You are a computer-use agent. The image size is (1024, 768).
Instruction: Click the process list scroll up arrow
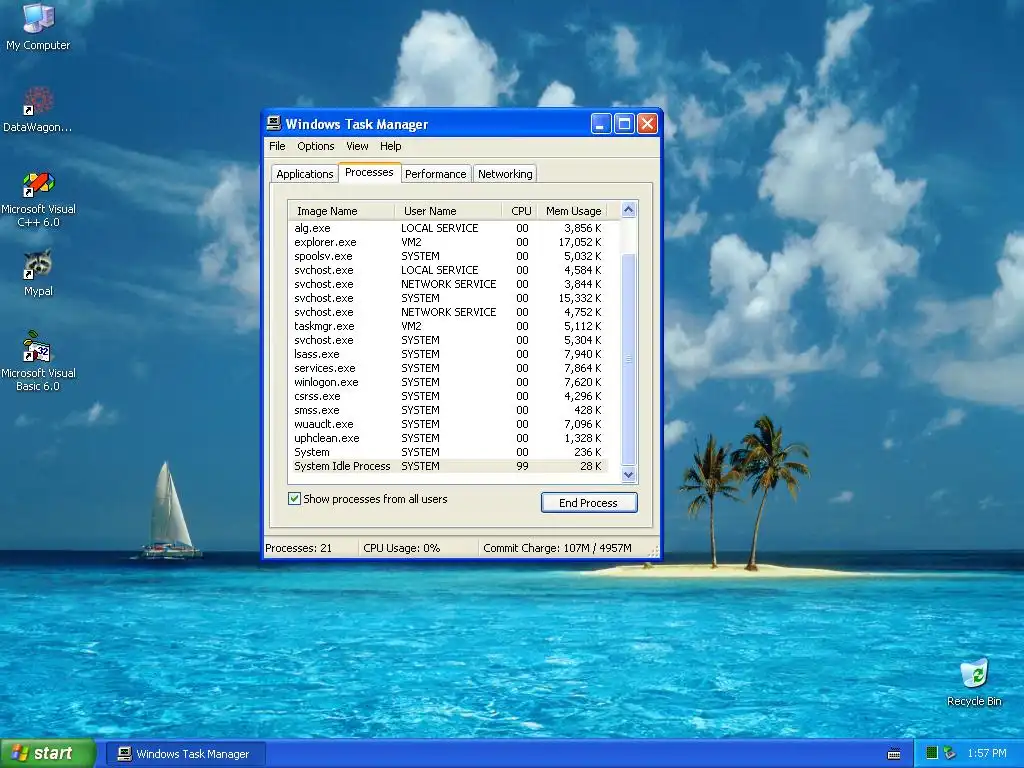tap(628, 210)
